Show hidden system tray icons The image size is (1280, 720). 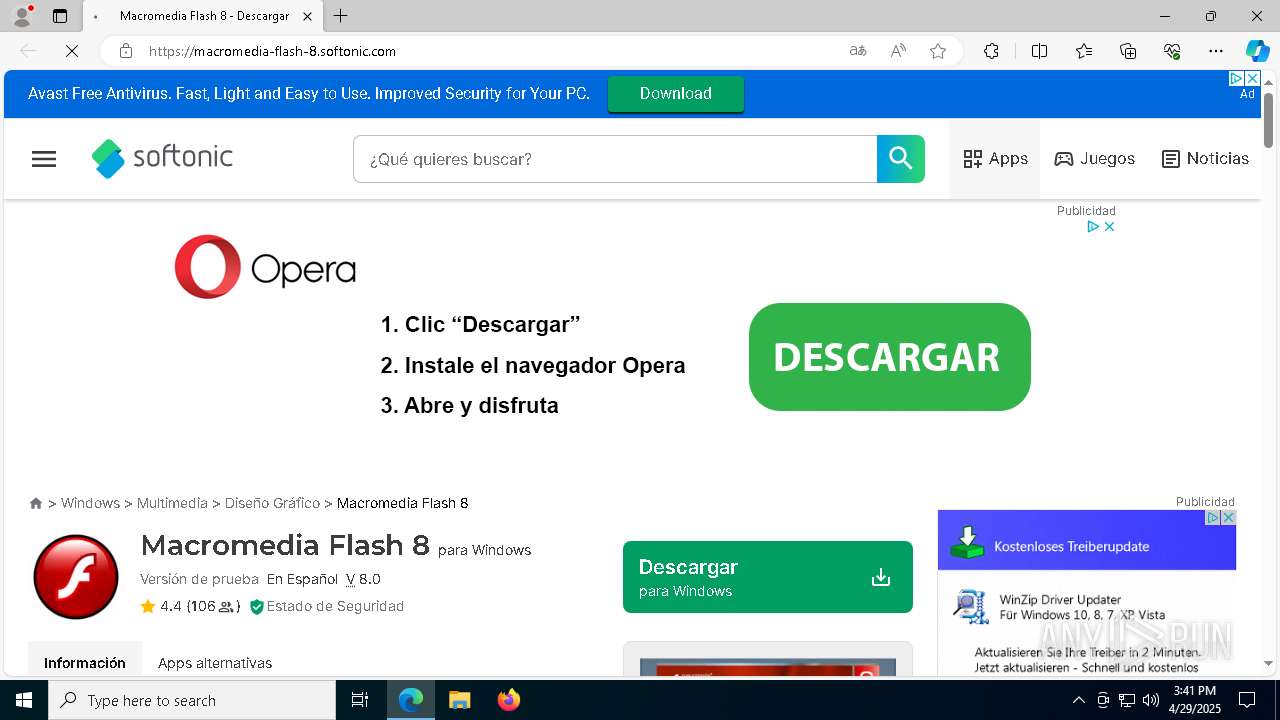(1078, 700)
